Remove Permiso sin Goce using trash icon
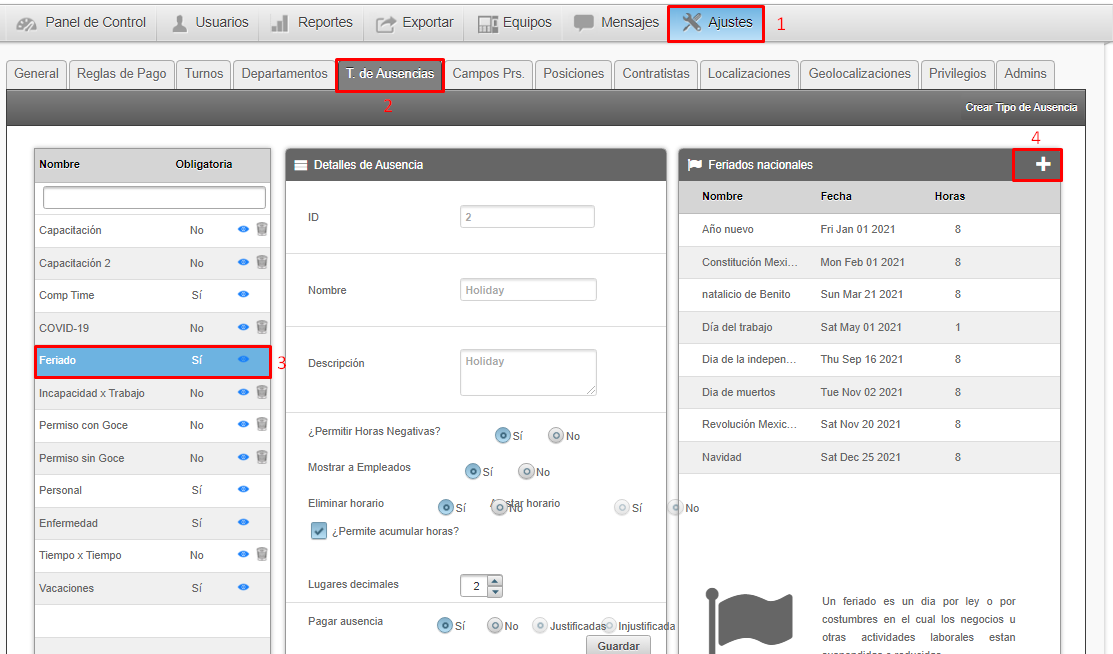 pos(262,457)
